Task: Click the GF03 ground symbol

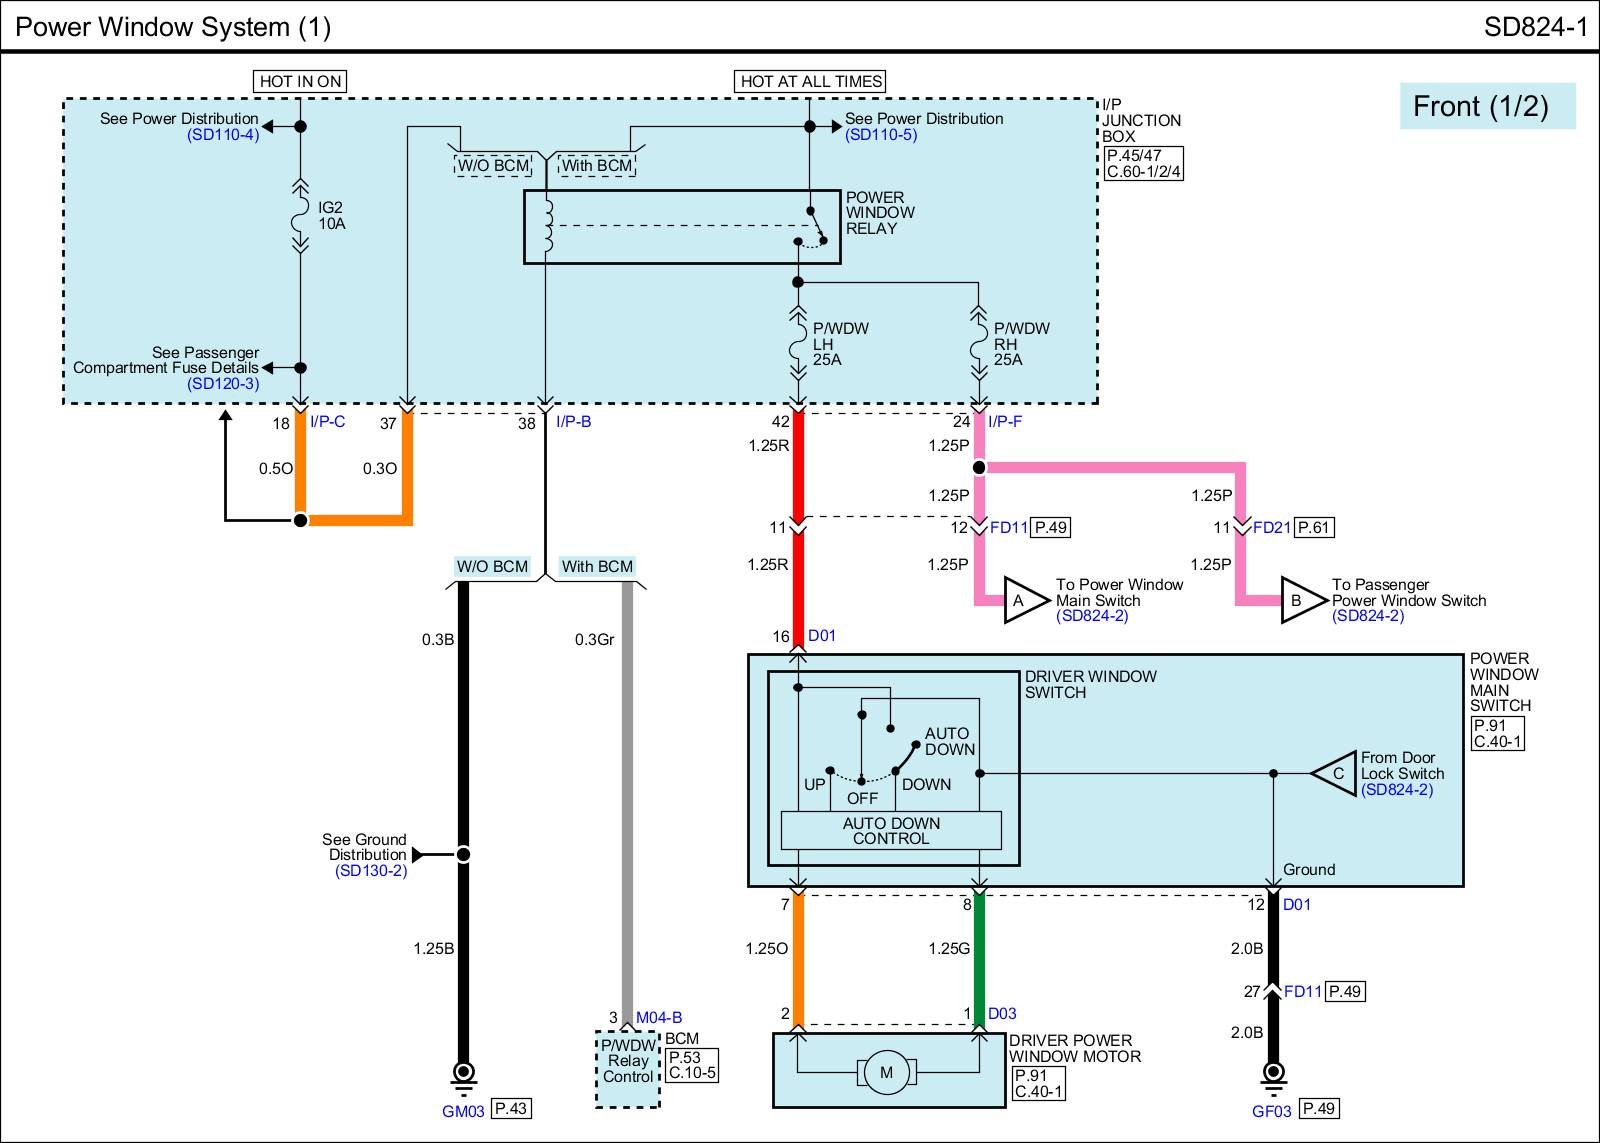Action: point(1273,1075)
